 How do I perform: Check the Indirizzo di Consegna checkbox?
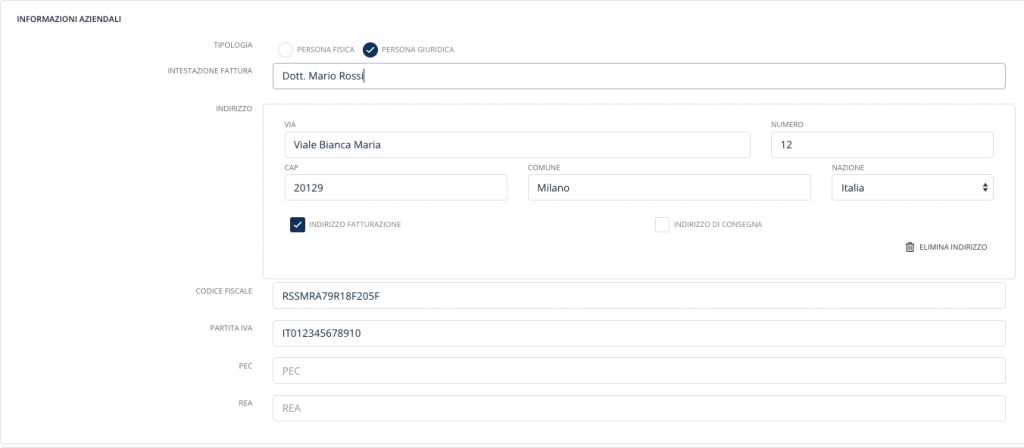(662, 225)
